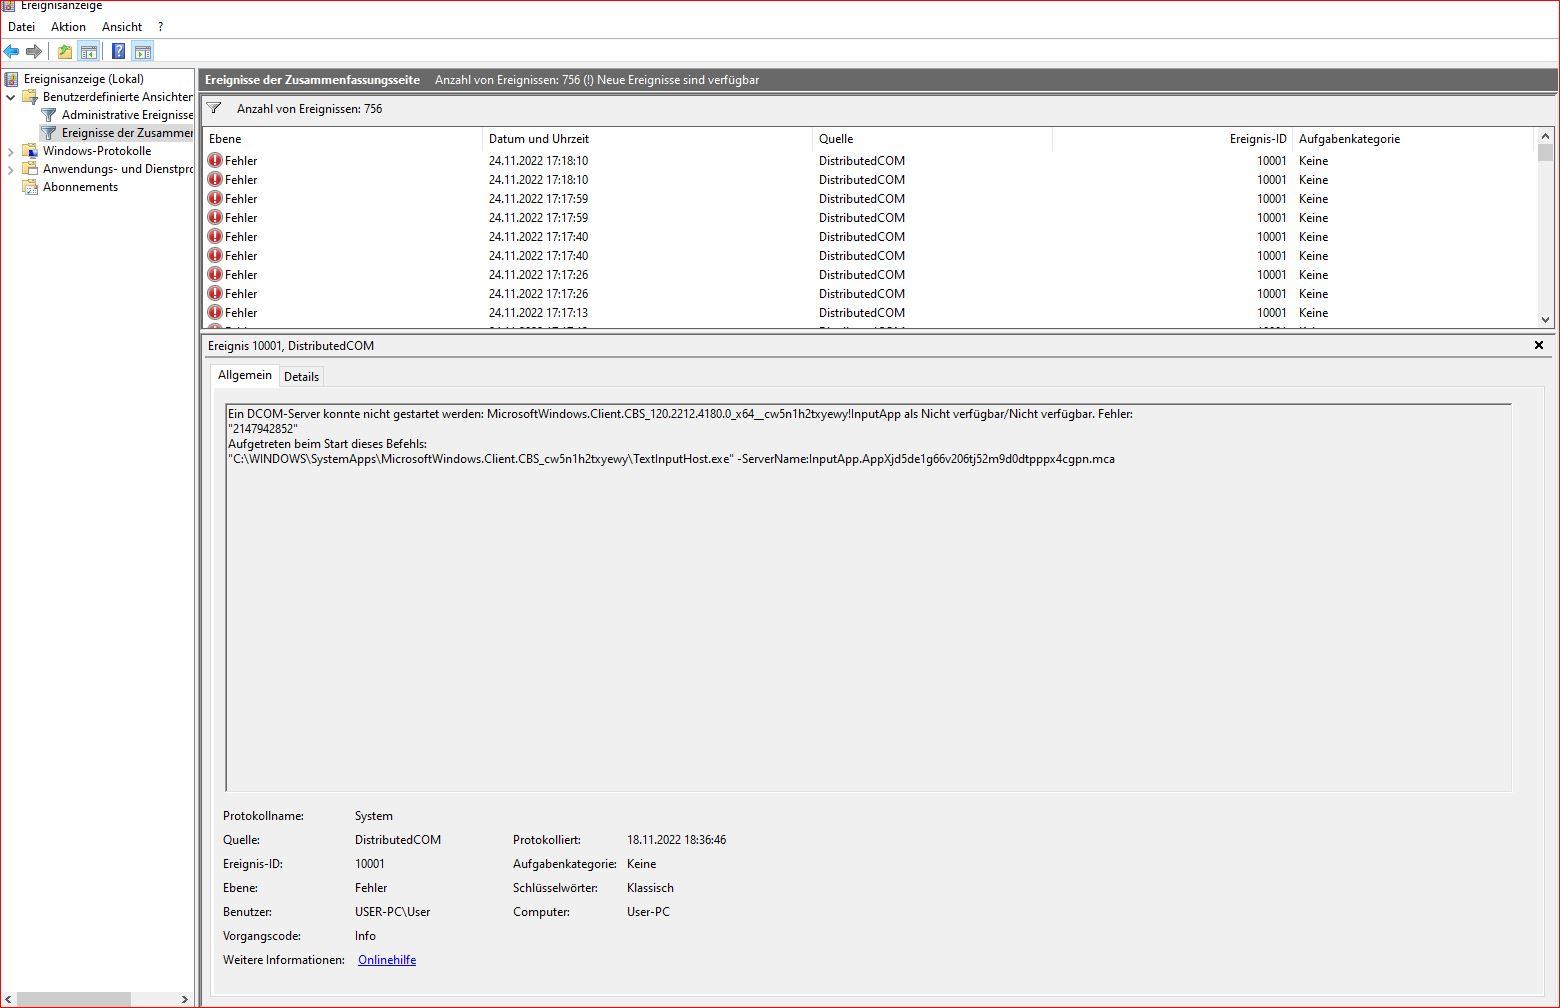Open the Ansicht menu
The image size is (1560, 1008).
point(122,27)
